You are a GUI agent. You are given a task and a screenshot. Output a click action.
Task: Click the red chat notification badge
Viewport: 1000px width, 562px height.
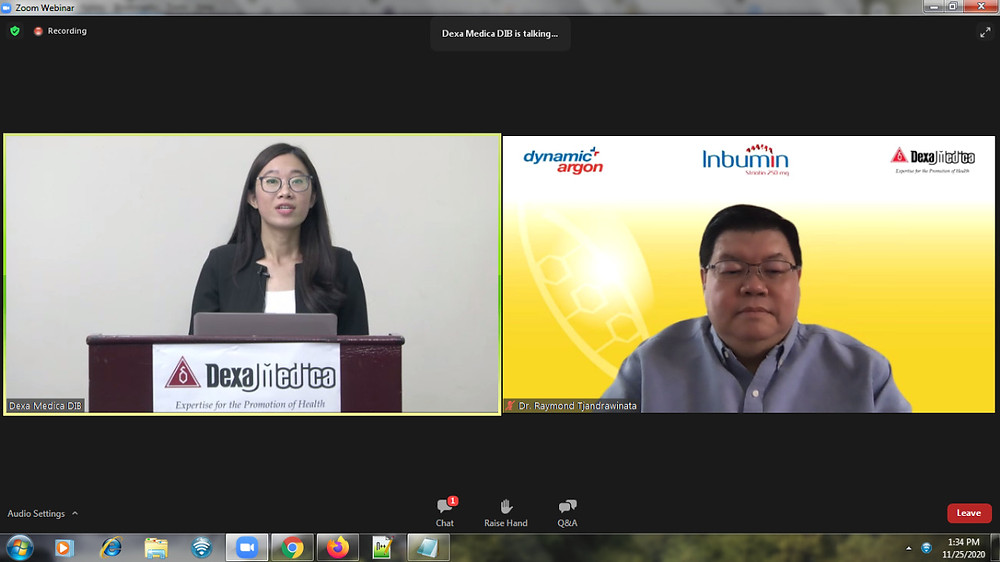(x=453, y=501)
